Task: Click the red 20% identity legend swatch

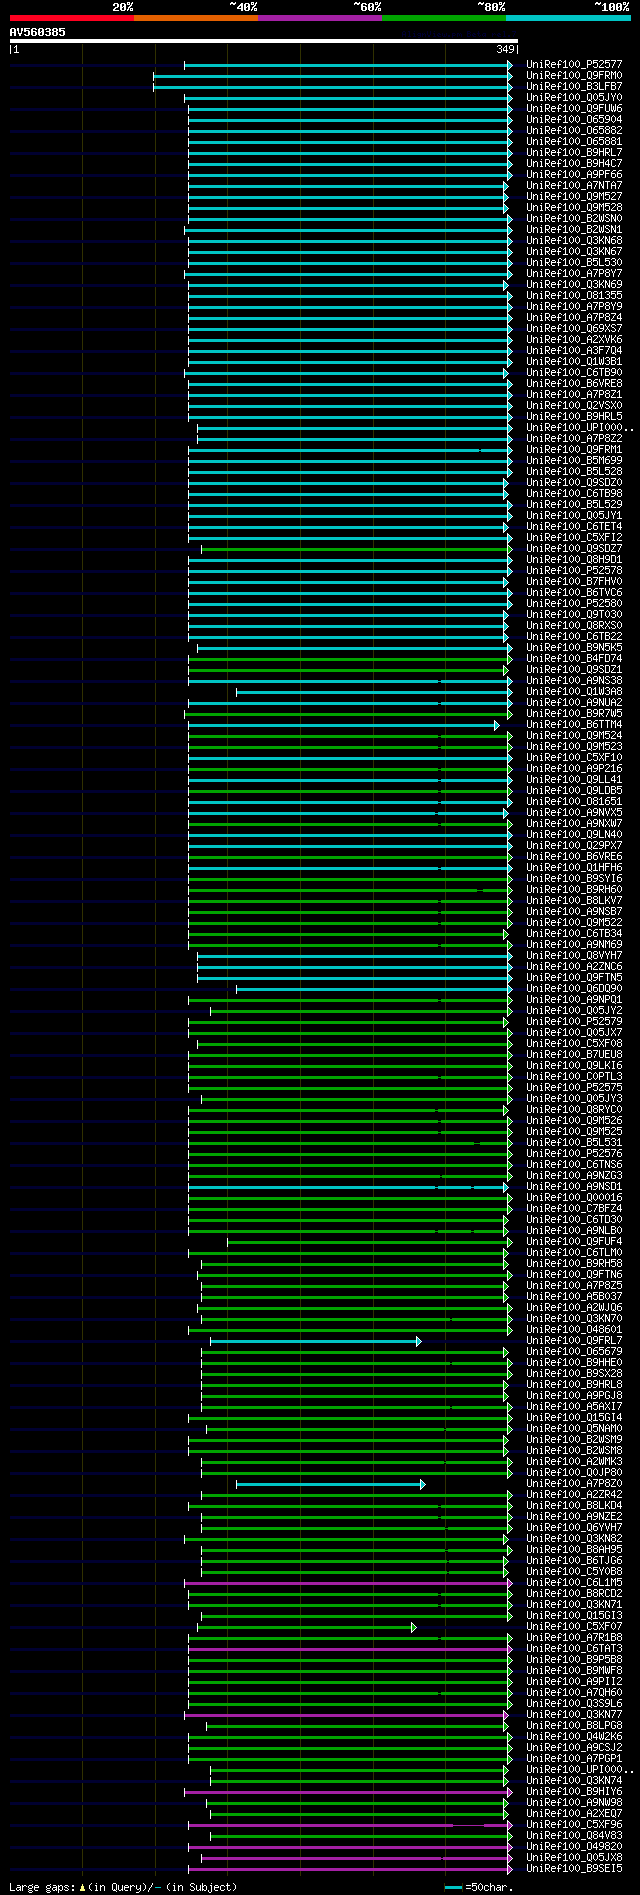Action: [x=71, y=18]
